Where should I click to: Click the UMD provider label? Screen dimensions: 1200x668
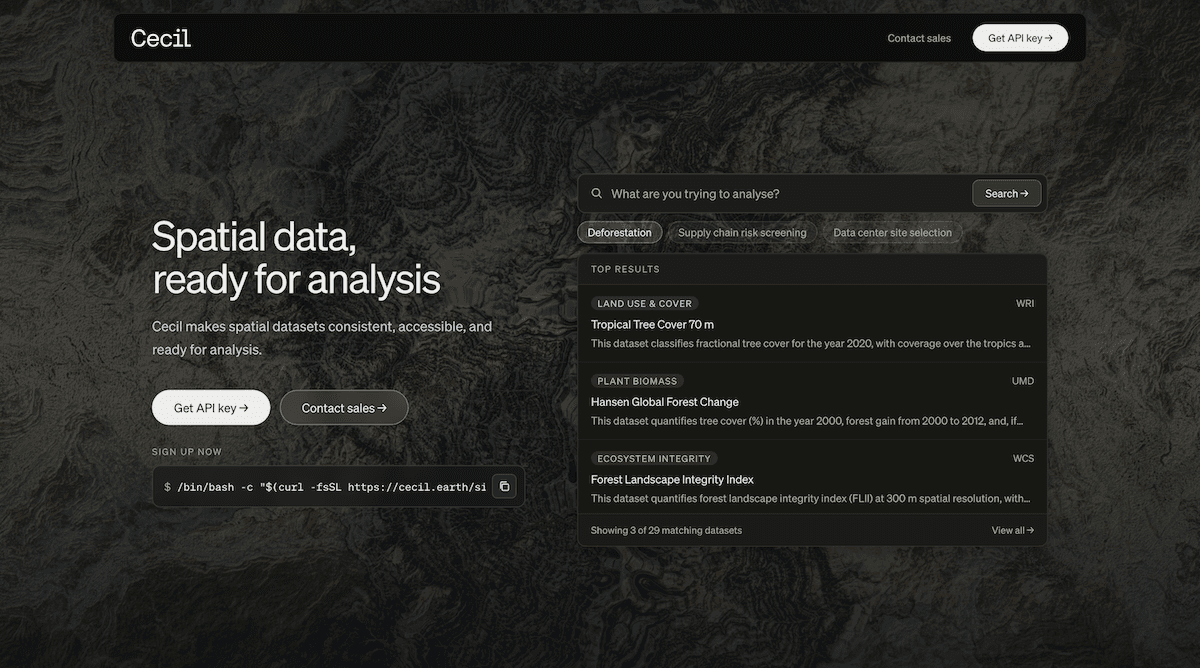1023,381
